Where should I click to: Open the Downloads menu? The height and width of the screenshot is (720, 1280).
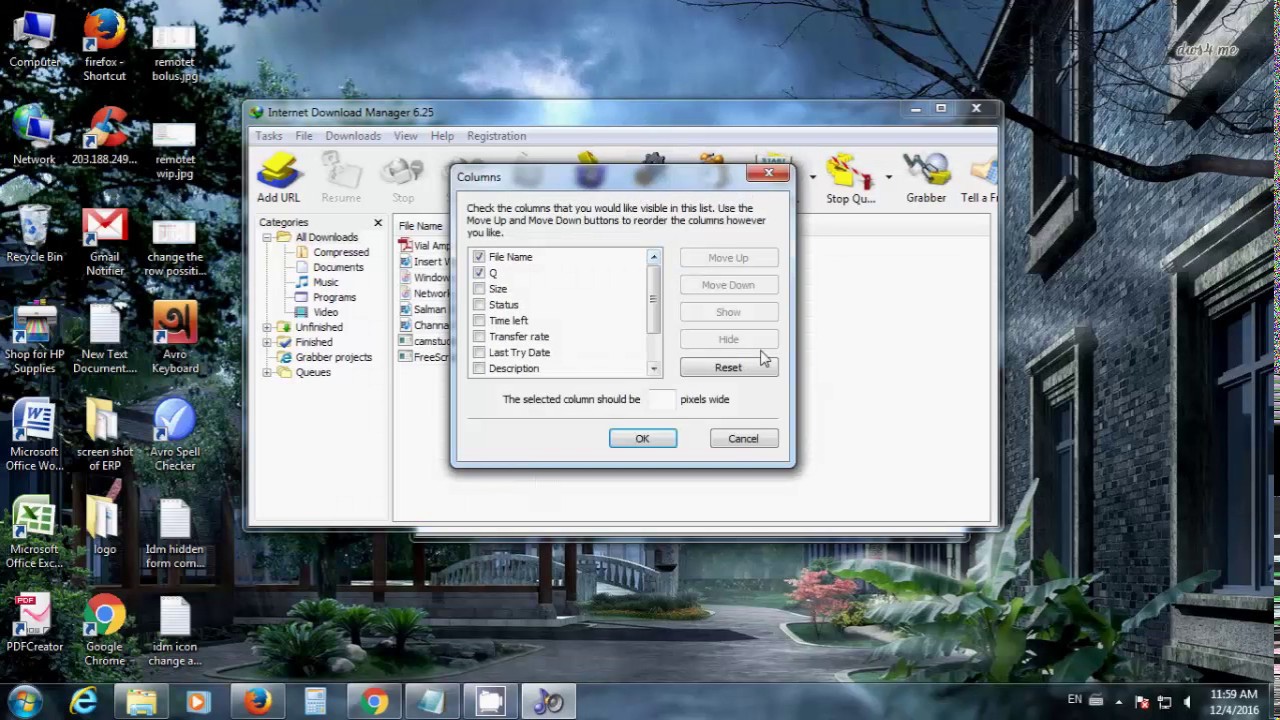point(353,136)
